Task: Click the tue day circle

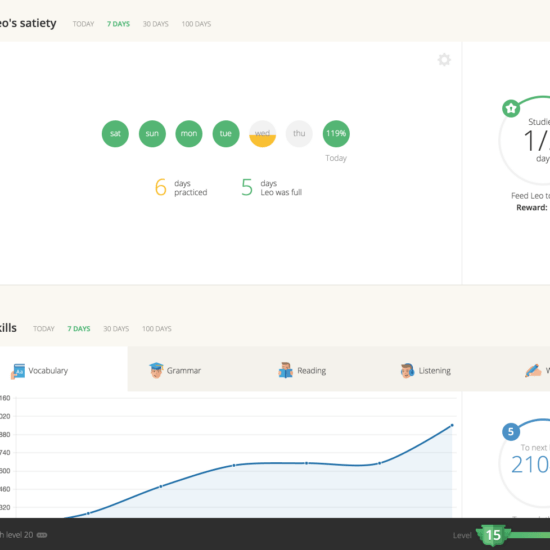Action: pyautogui.click(x=226, y=134)
